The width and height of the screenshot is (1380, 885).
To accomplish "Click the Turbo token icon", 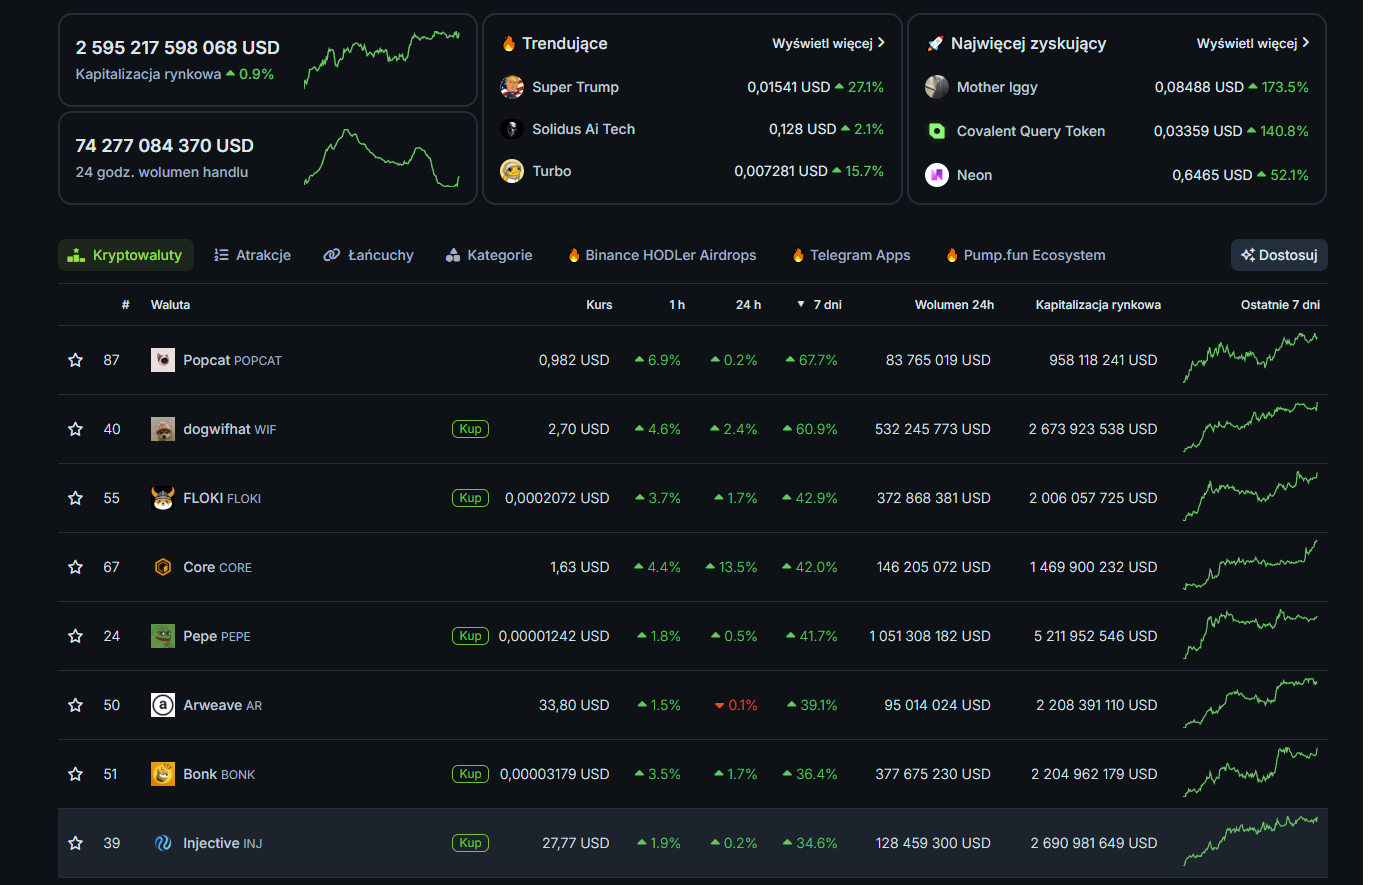I will click(x=512, y=171).
